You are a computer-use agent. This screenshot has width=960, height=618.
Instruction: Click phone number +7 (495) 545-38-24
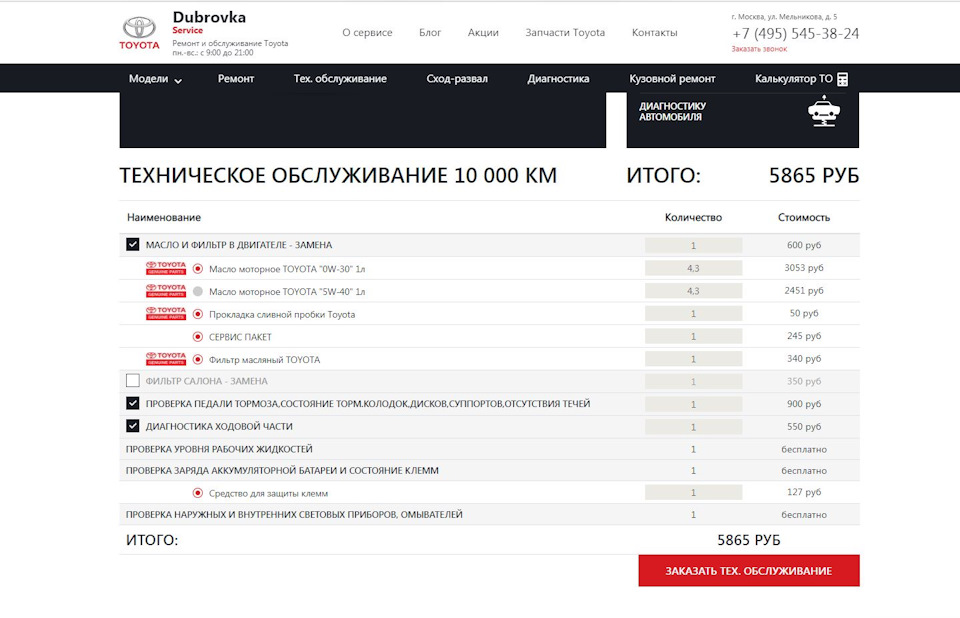[795, 34]
